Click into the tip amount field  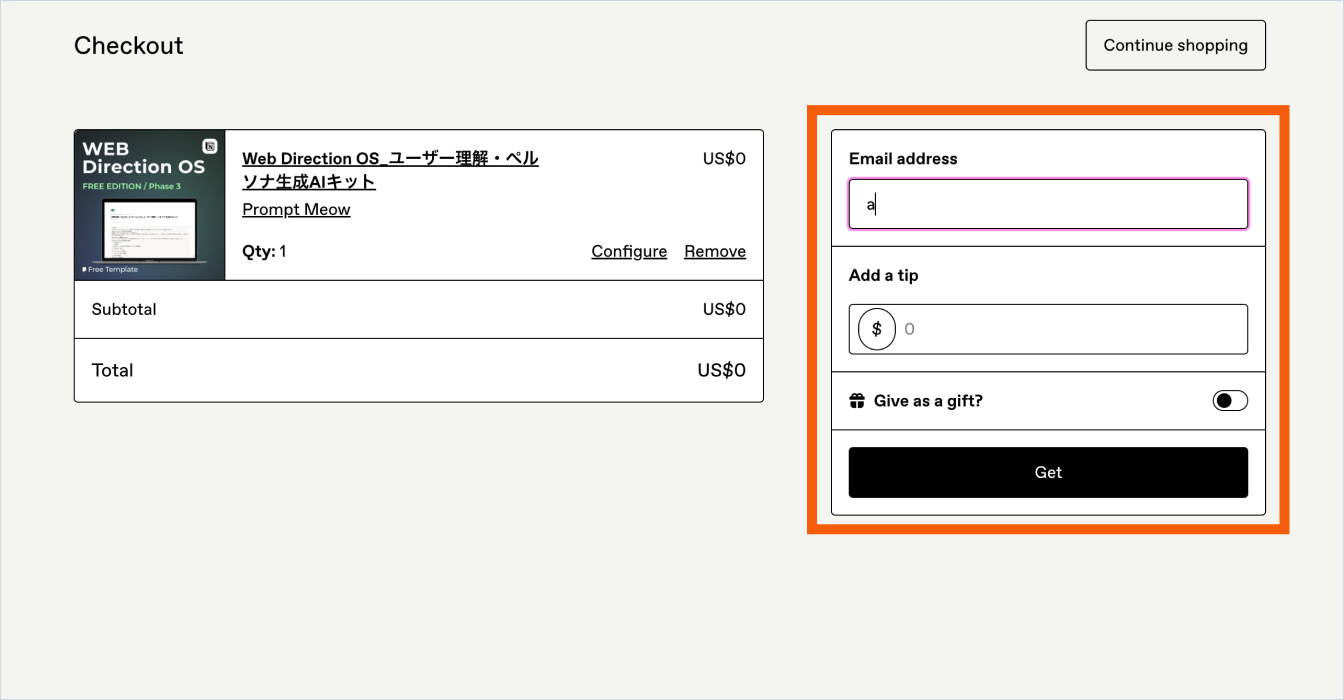tap(1070, 329)
